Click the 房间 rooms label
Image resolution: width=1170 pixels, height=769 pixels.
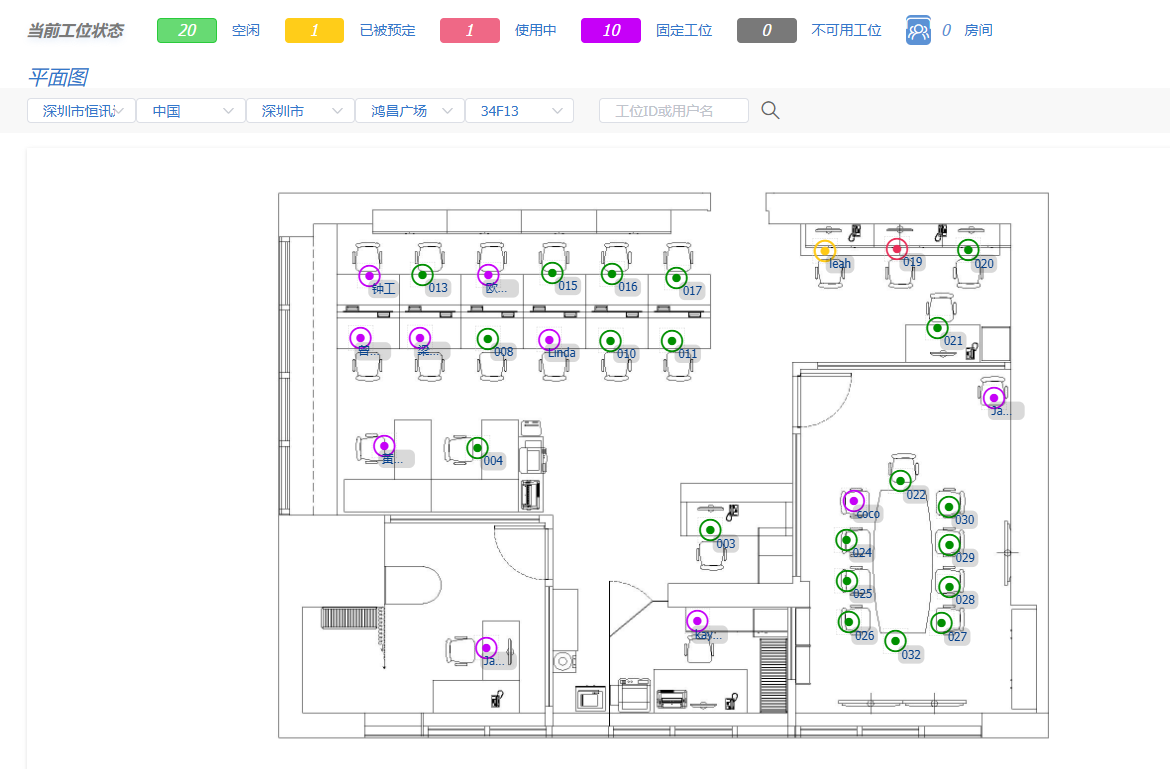click(x=978, y=31)
